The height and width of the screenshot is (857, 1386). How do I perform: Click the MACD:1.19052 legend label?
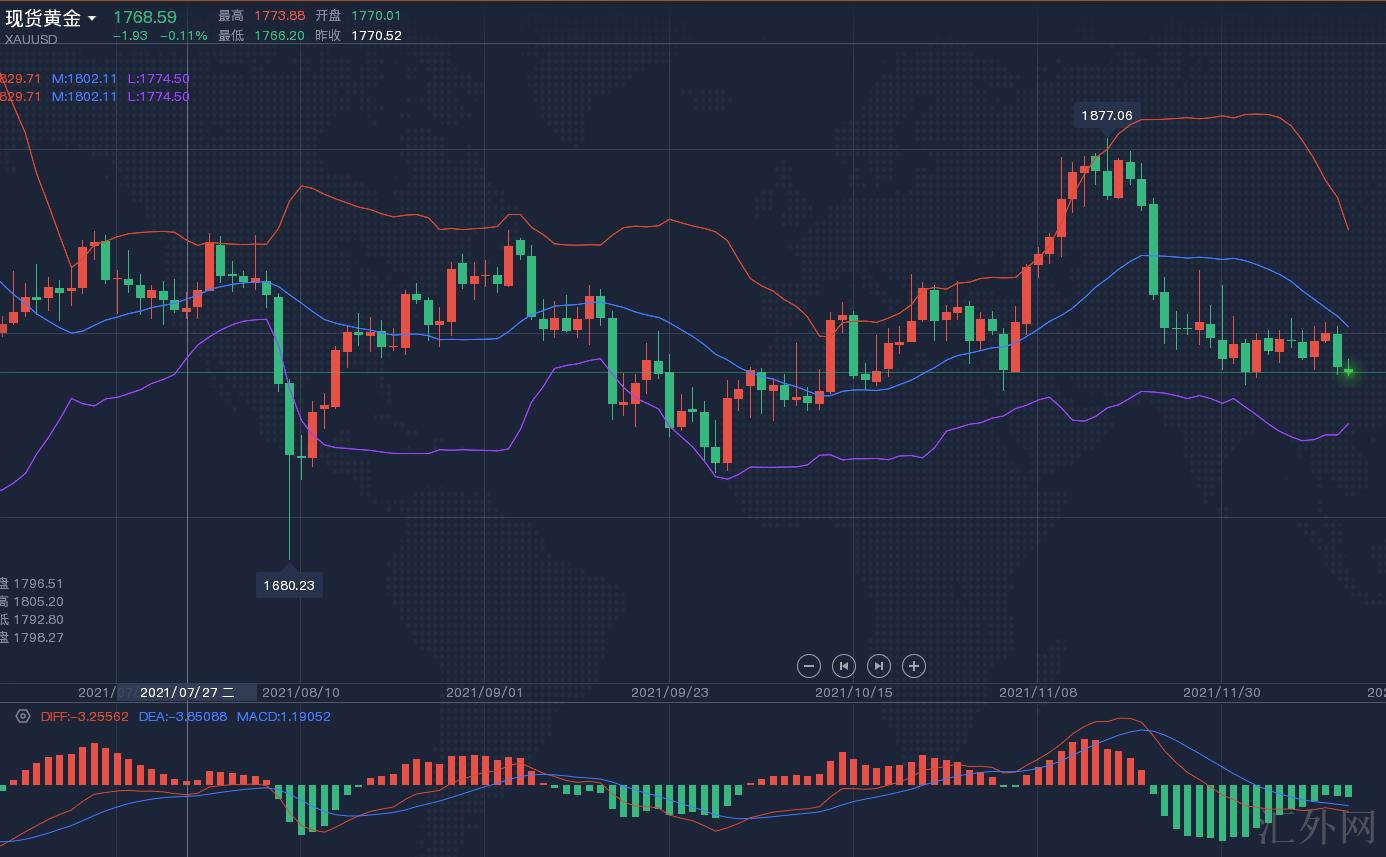tap(283, 716)
